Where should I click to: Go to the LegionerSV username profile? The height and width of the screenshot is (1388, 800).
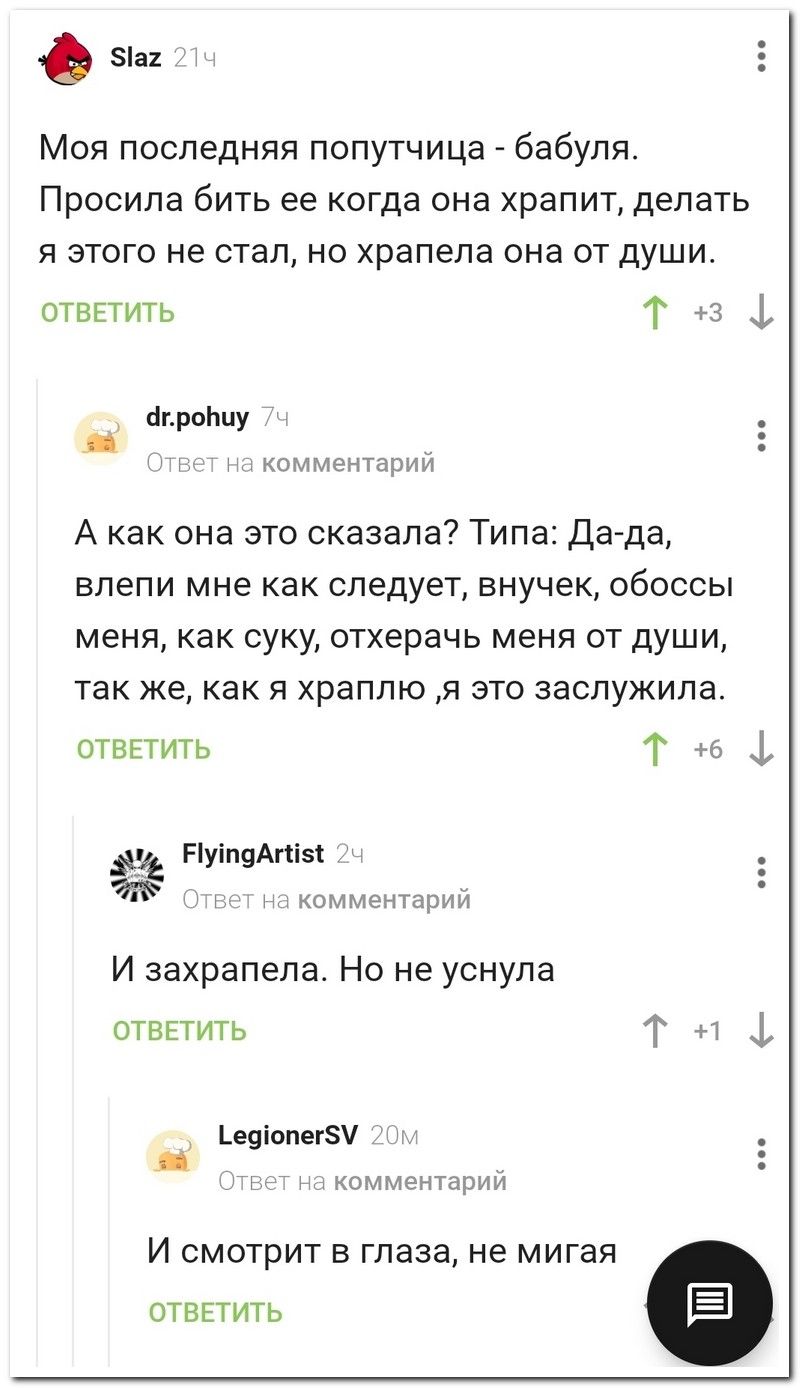[x=287, y=1134]
